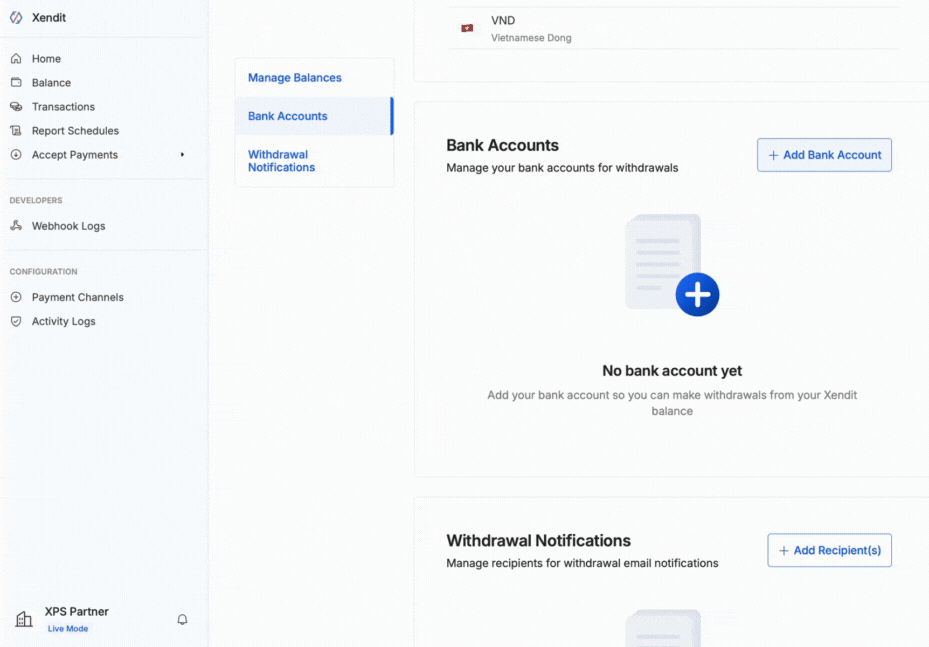Click the Add Bank Account button

824,155
